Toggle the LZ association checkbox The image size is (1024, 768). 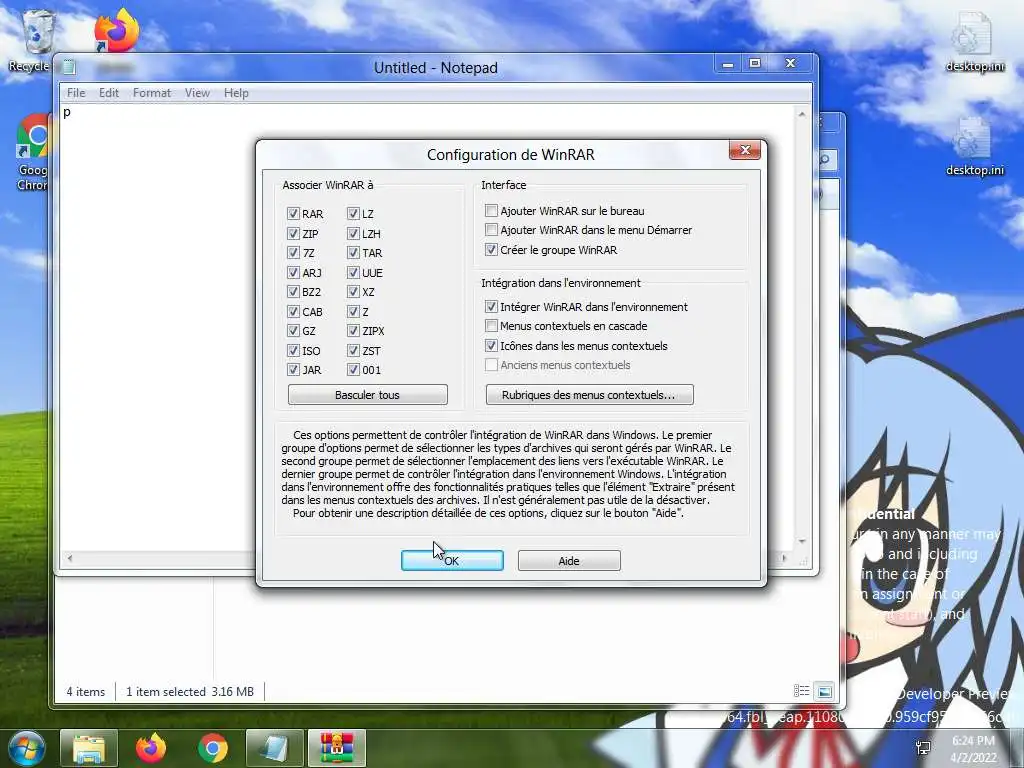point(353,214)
